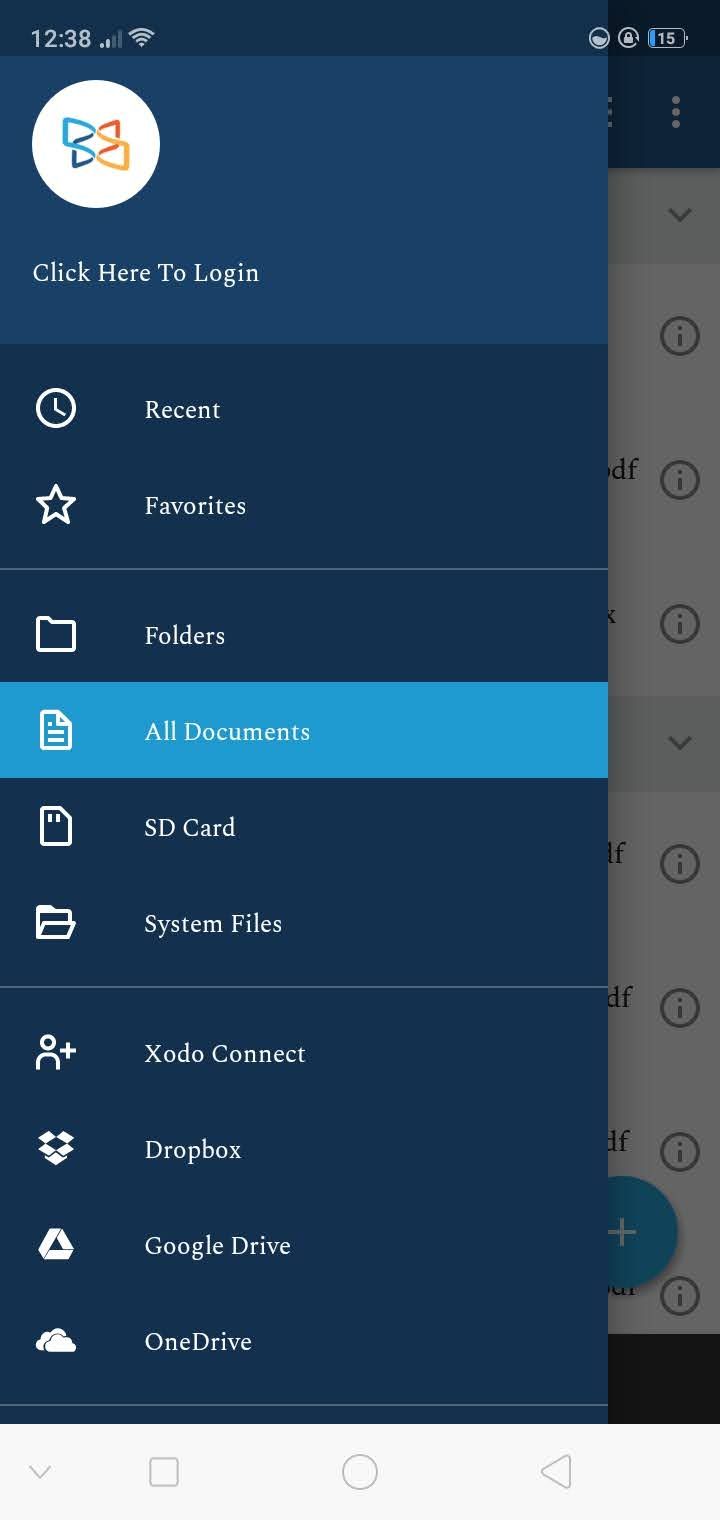Open OneDrive

[x=304, y=1341]
